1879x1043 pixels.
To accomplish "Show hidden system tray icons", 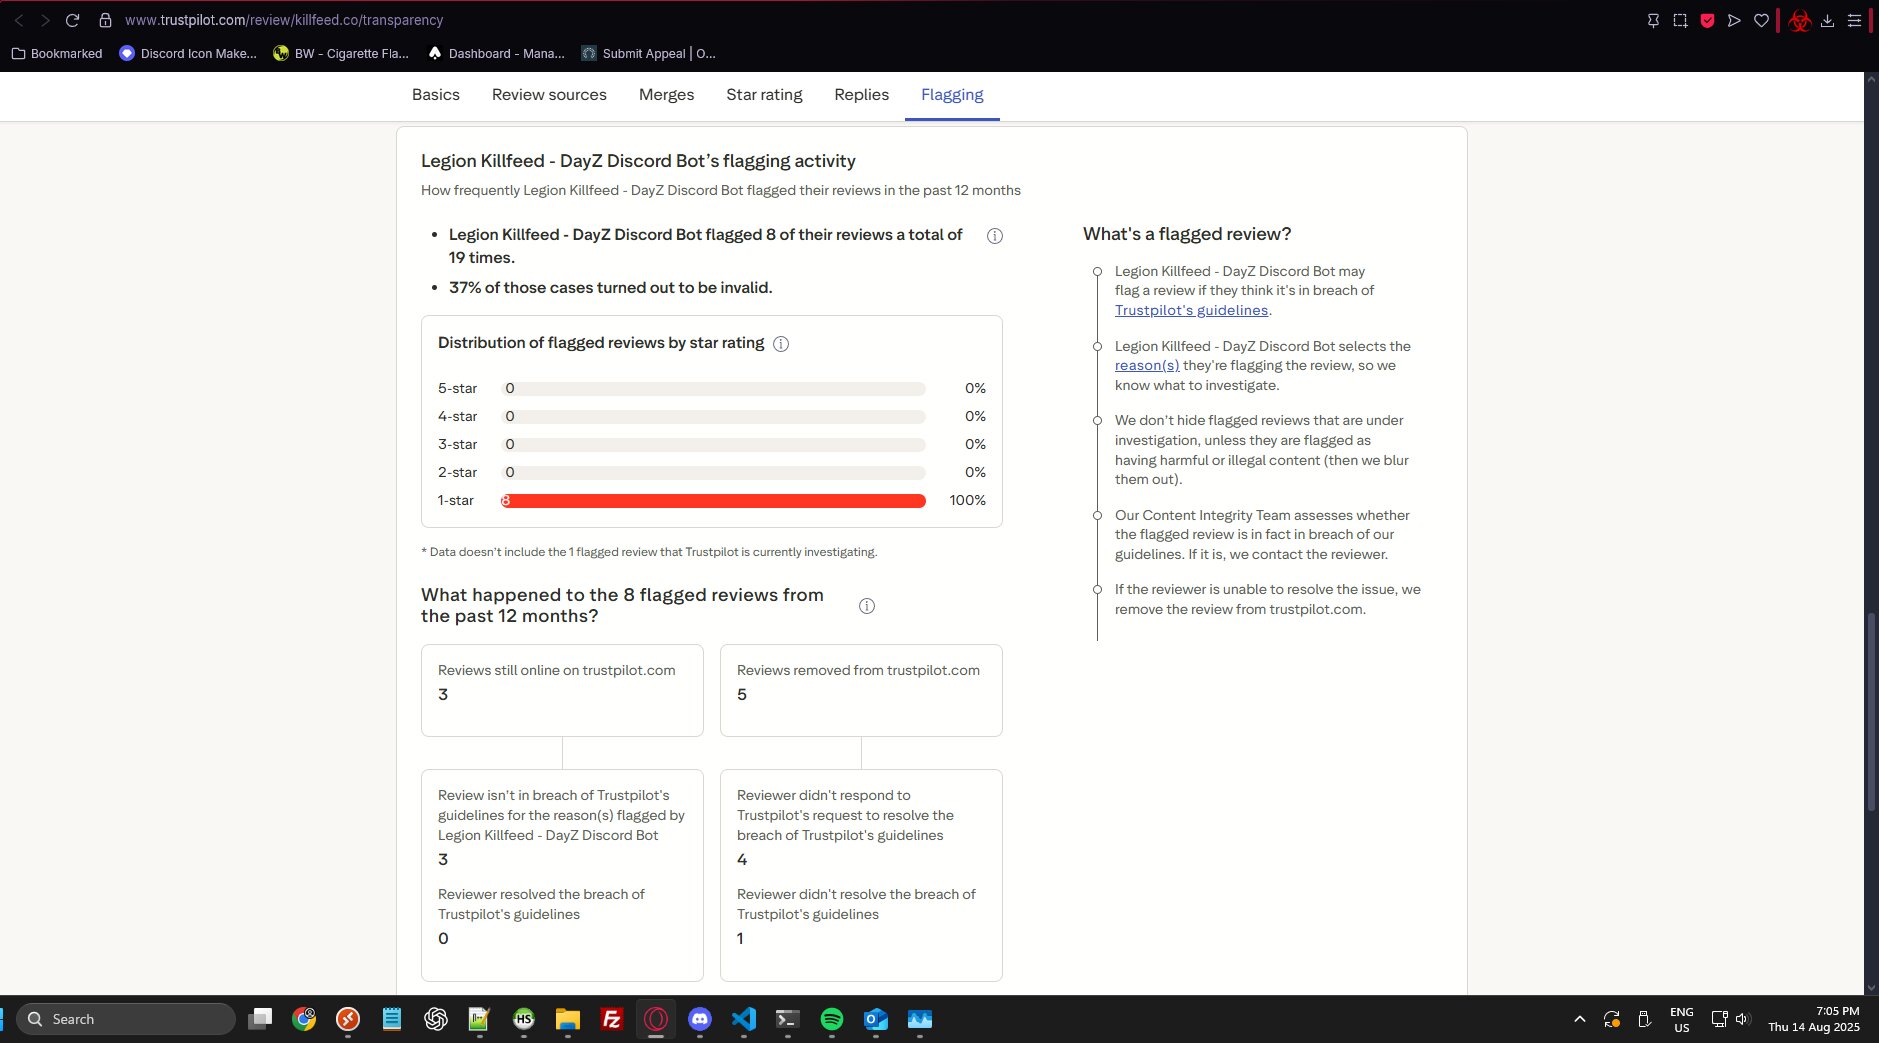I will click(1580, 1019).
